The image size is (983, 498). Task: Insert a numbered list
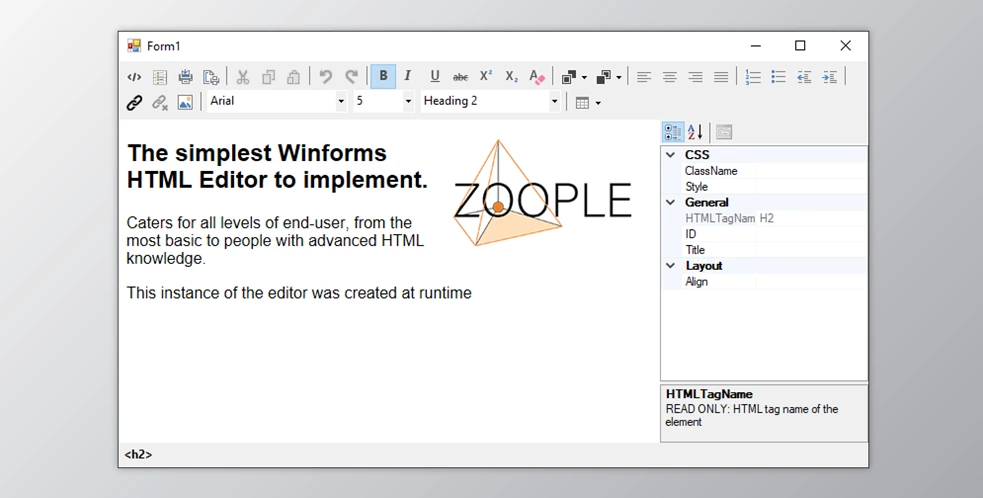[753, 77]
